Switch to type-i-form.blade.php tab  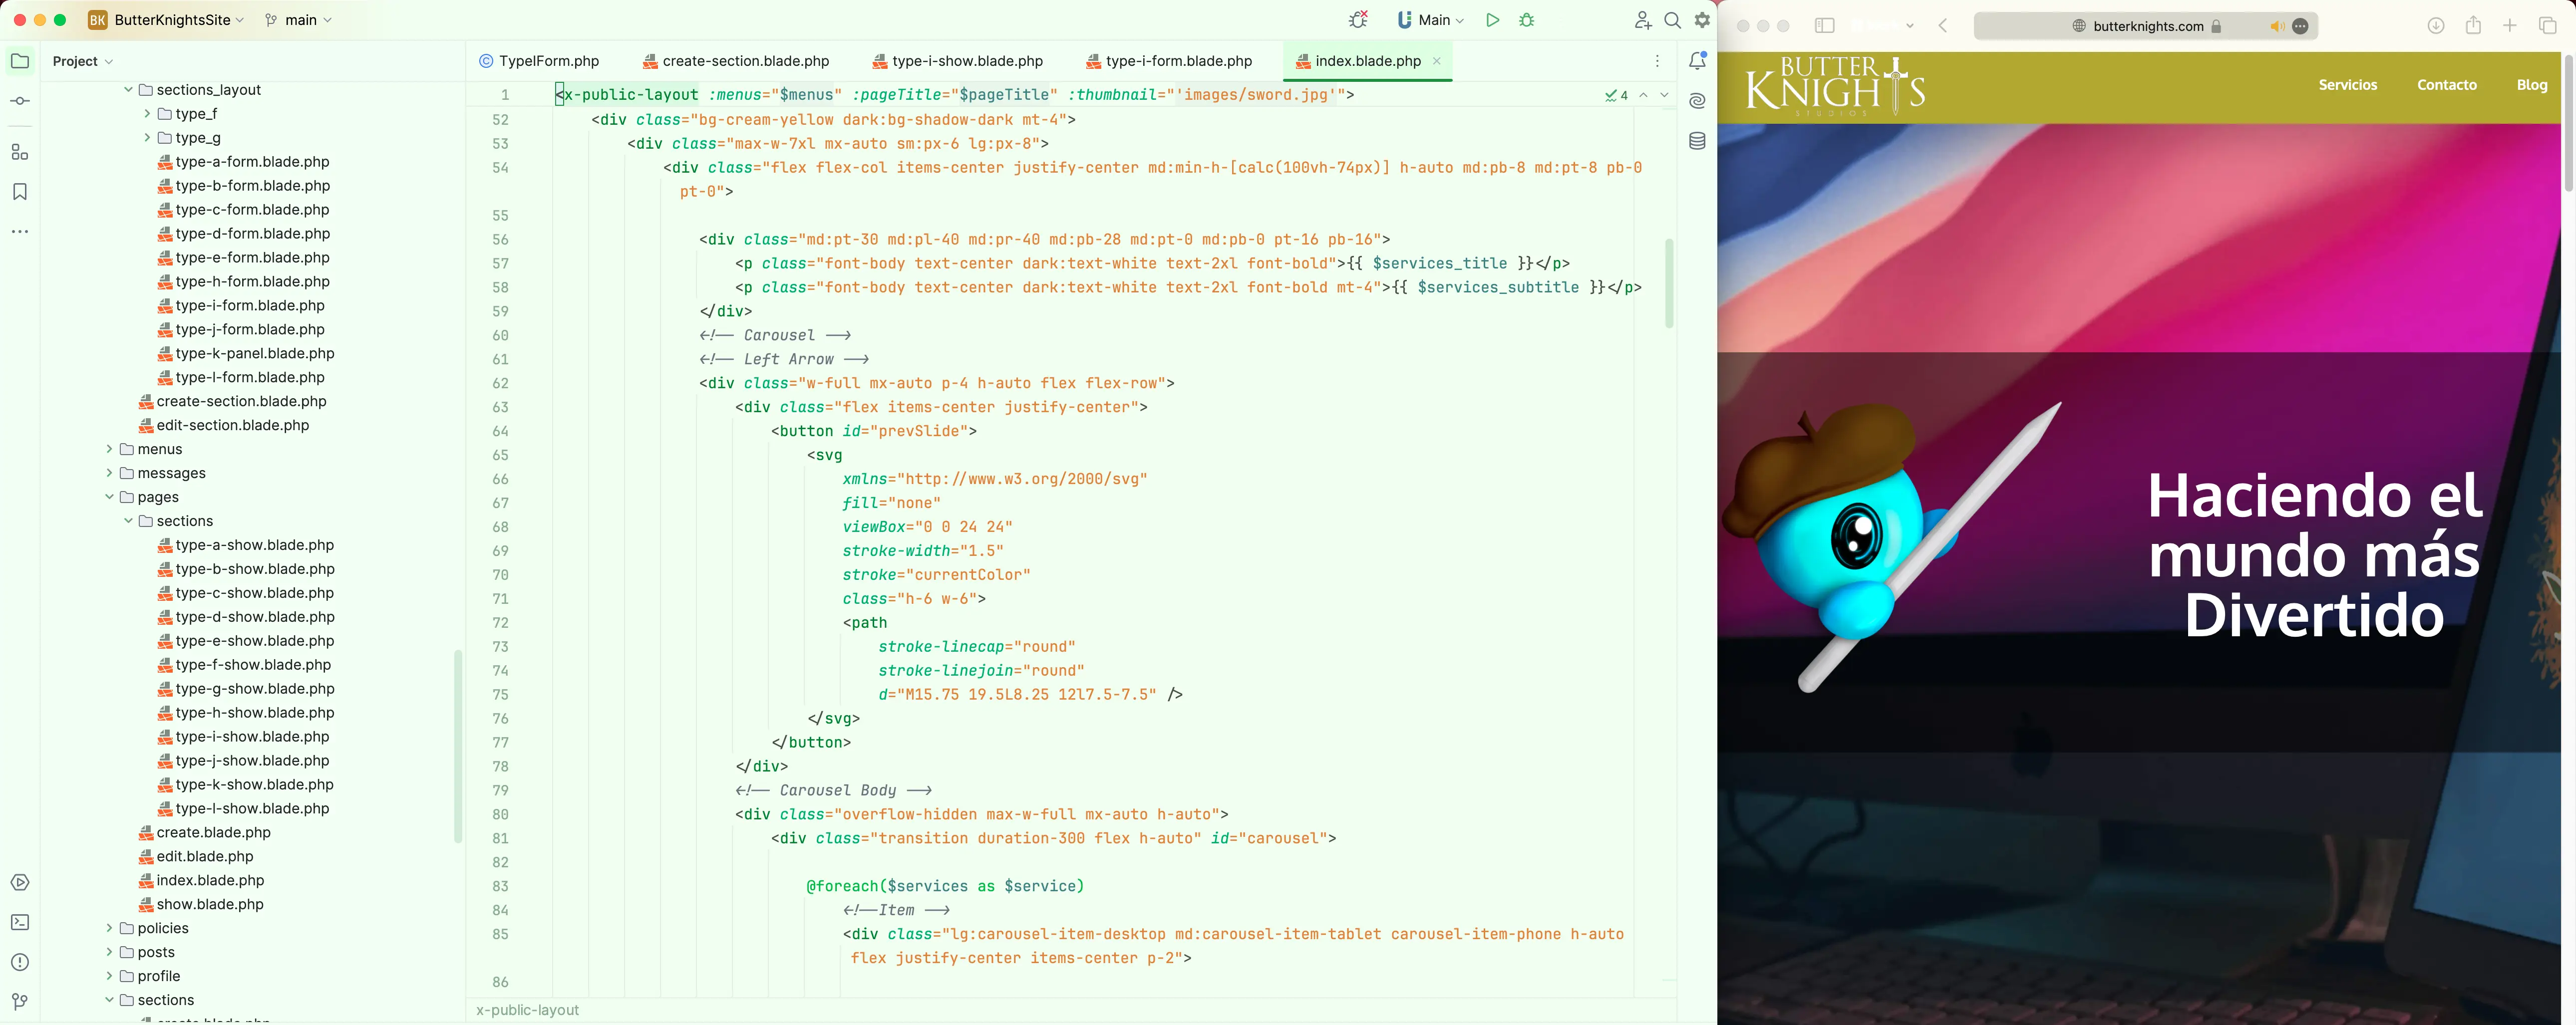click(1169, 61)
